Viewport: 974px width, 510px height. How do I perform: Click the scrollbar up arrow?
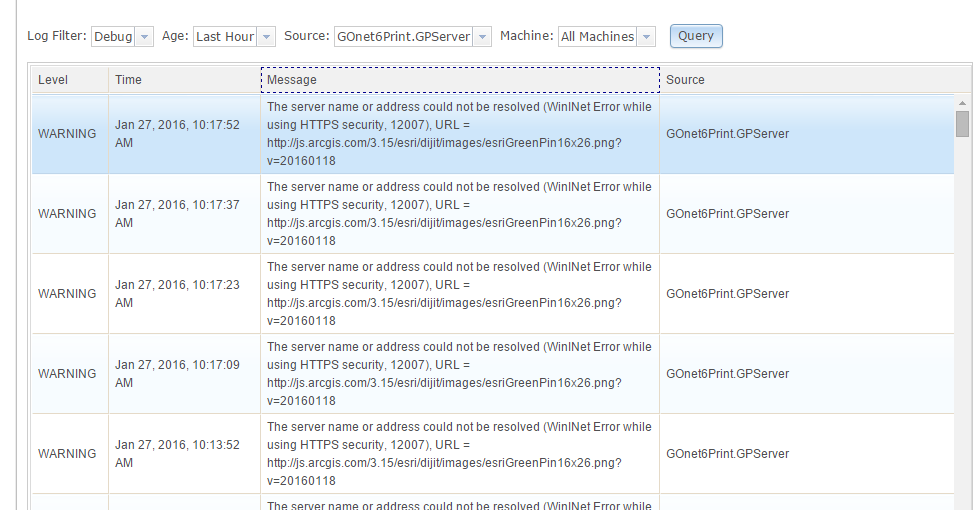pos(962,103)
